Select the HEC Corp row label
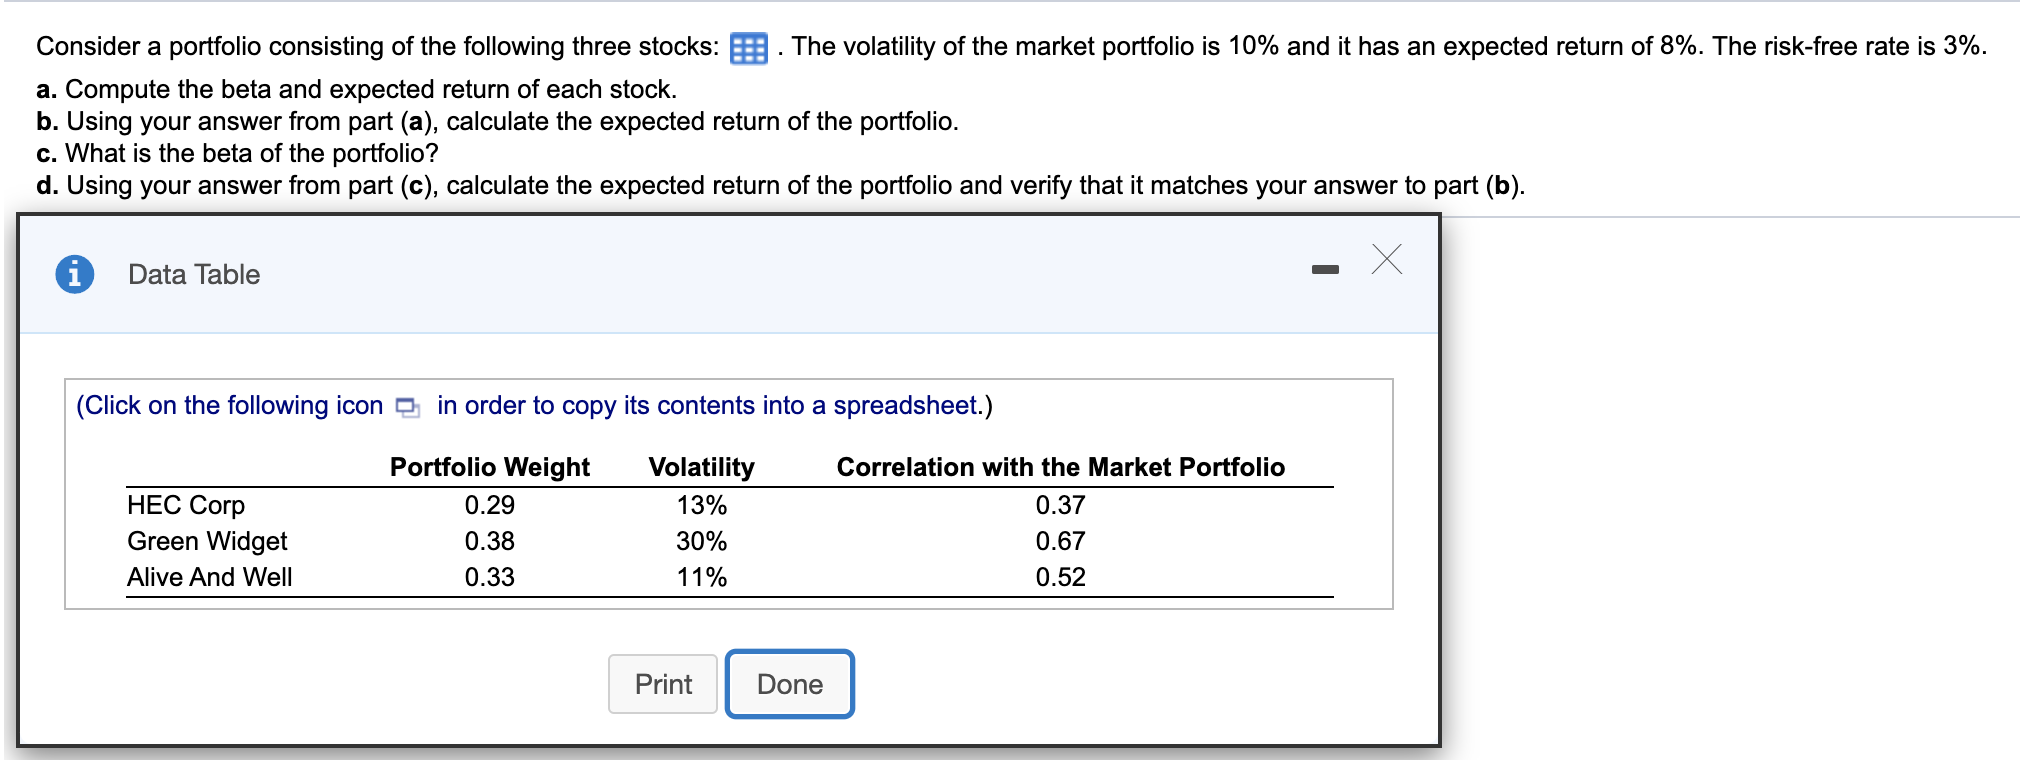 coord(185,504)
